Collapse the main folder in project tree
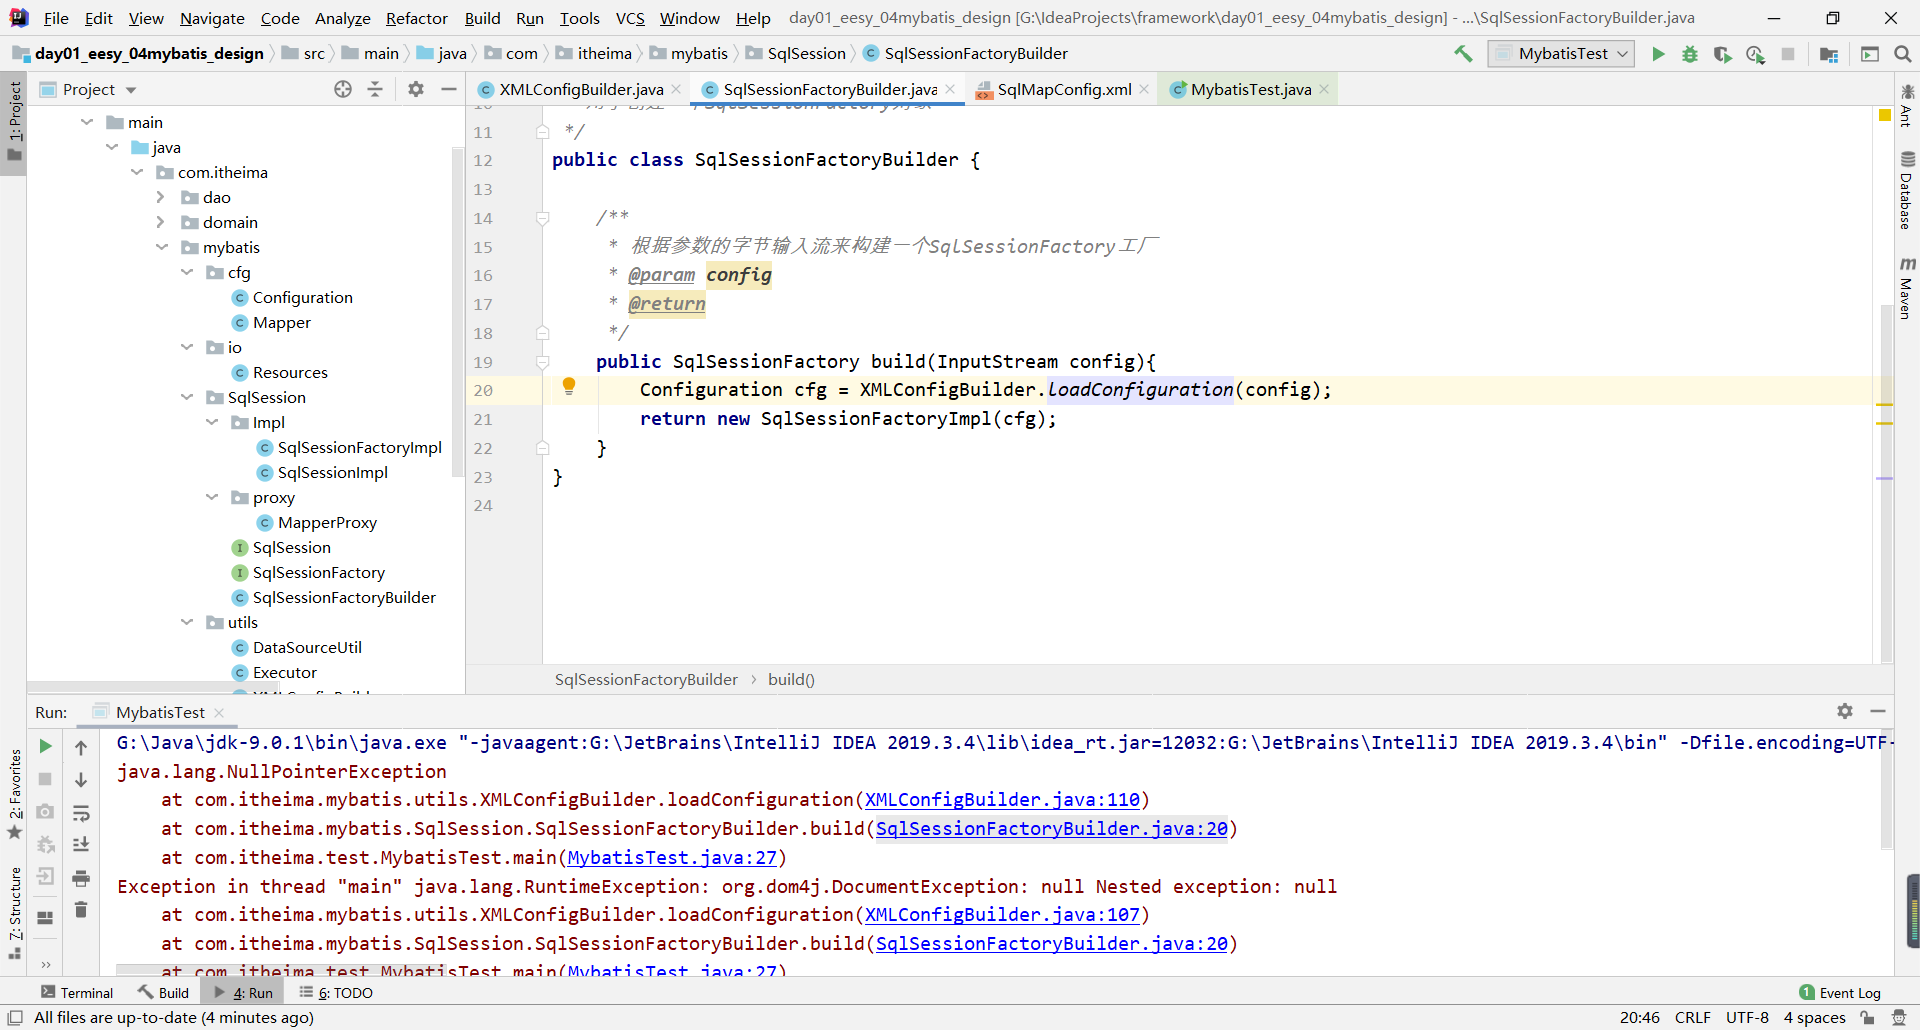The height and width of the screenshot is (1030, 1920). pos(87,122)
